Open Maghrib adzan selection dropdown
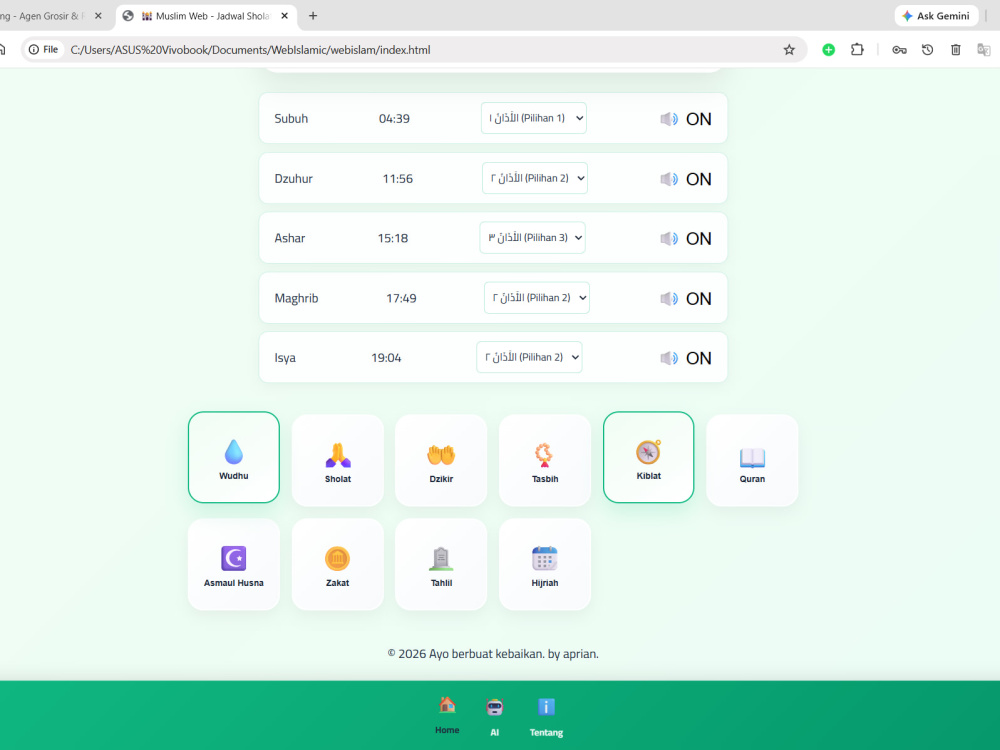The height and width of the screenshot is (750, 1000). (x=536, y=297)
